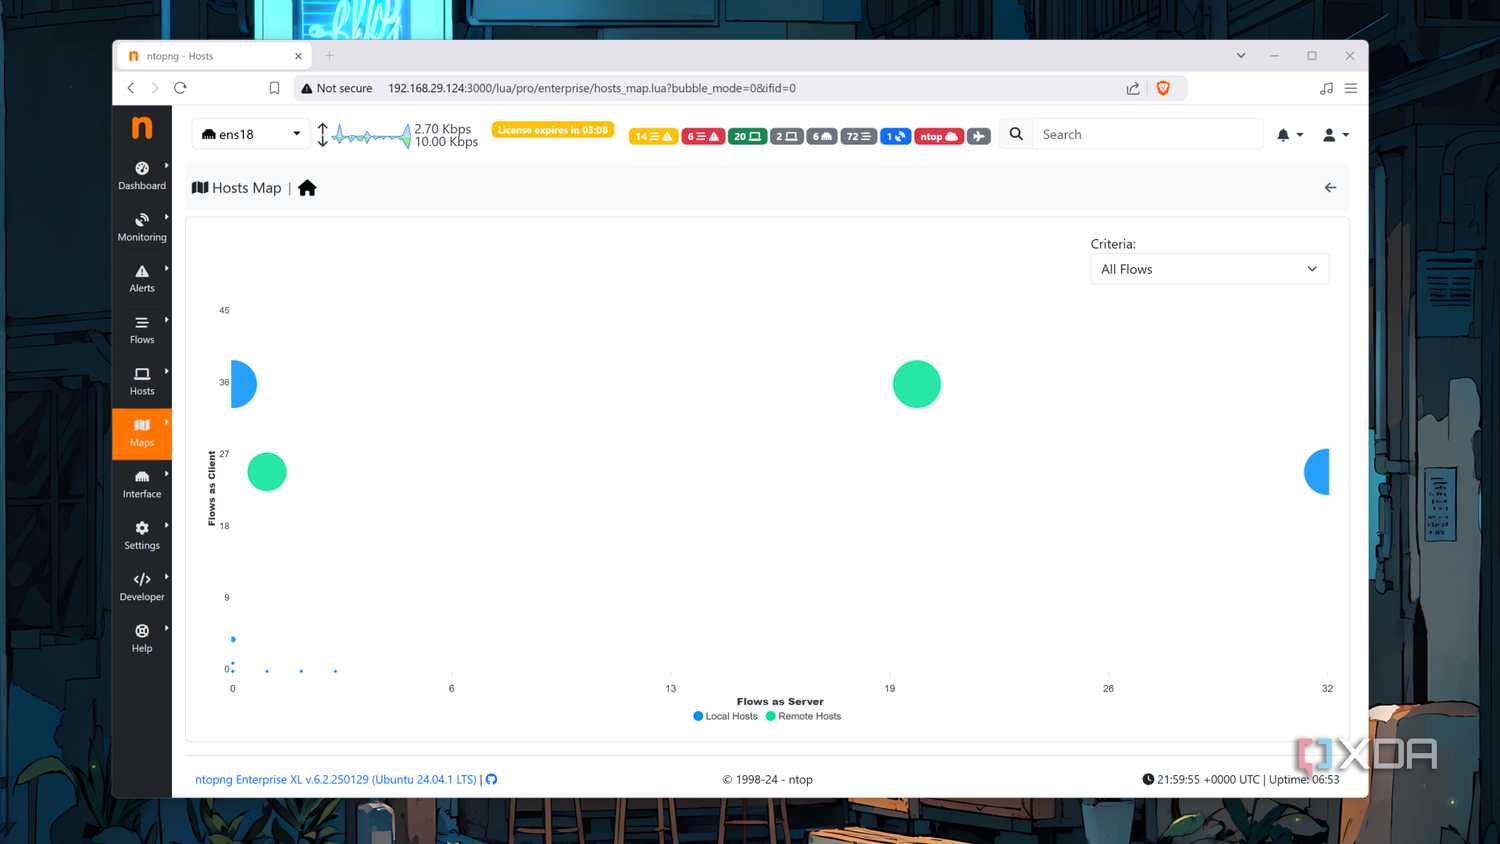Open the browser tab list chevron
Screen dimensions: 1500x844
pos(1241,56)
